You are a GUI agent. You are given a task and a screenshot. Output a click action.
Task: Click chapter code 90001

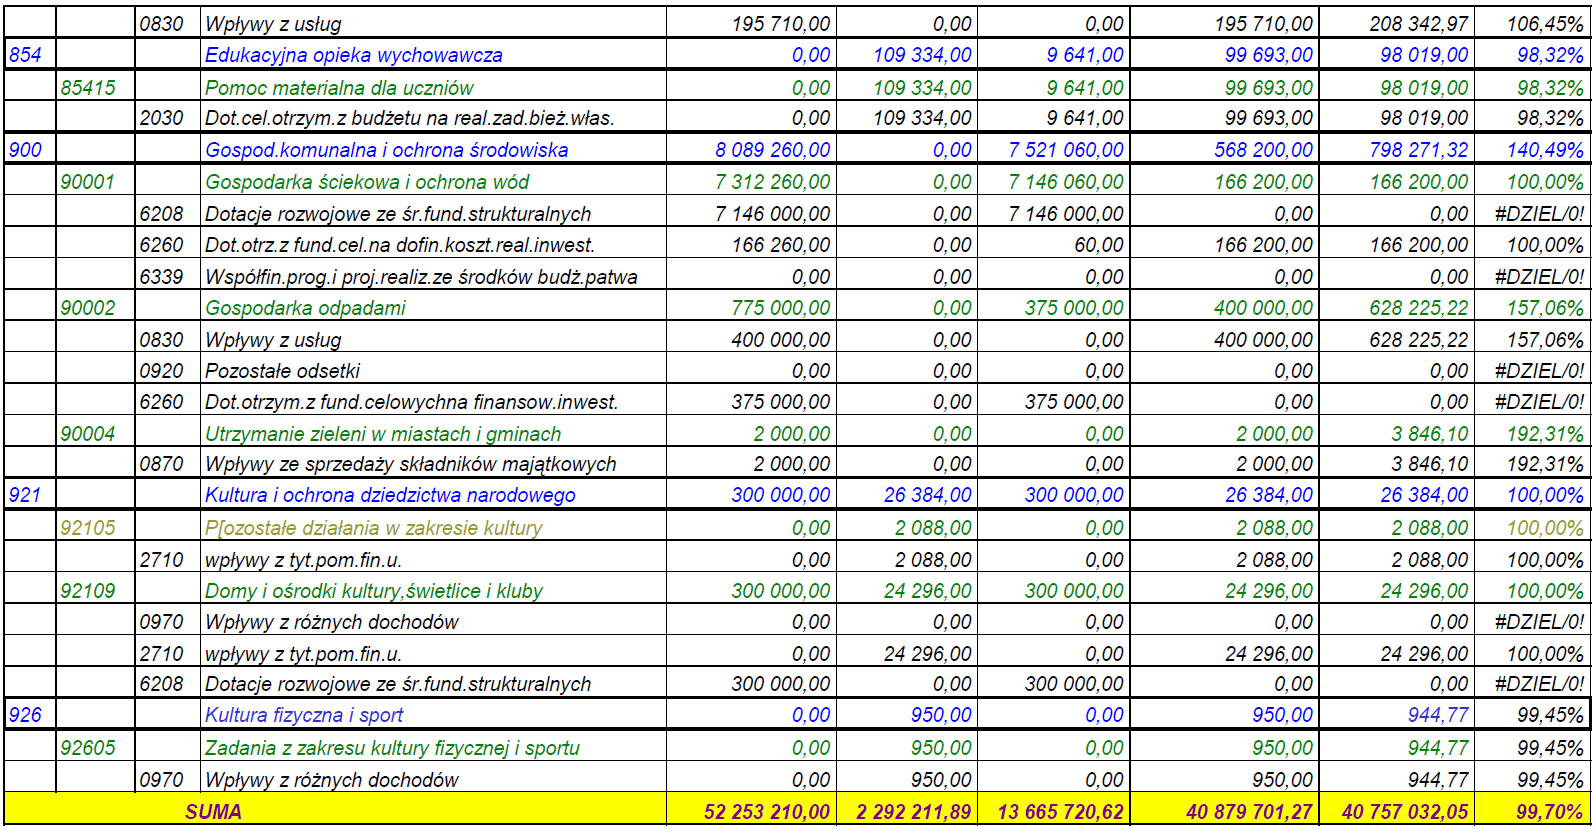[88, 182]
